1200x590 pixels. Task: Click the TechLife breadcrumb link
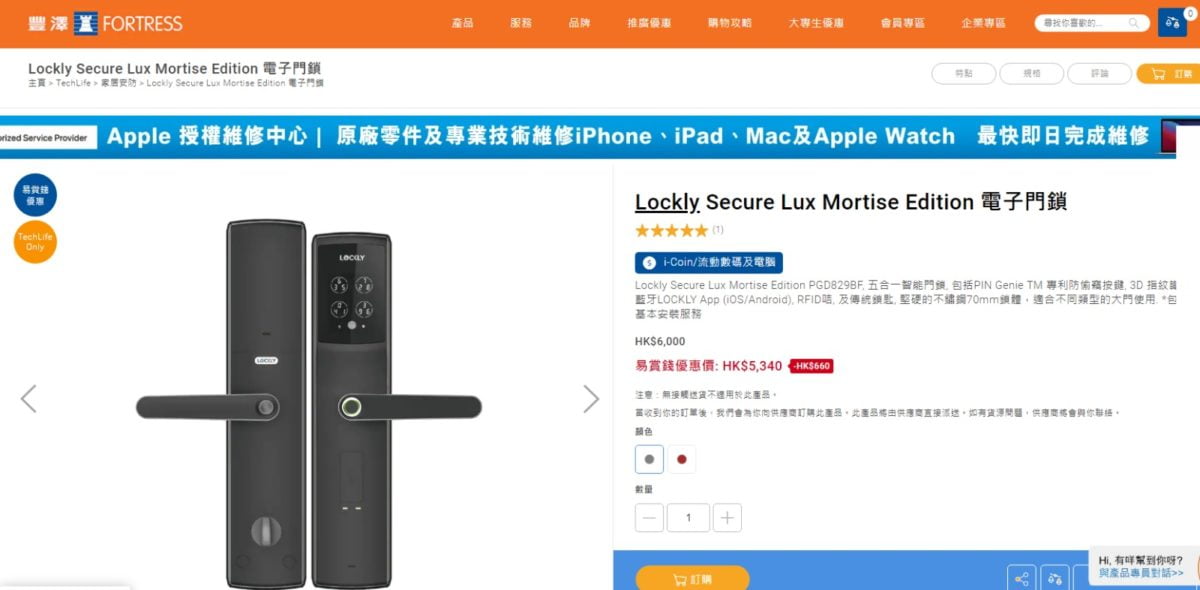click(x=73, y=83)
